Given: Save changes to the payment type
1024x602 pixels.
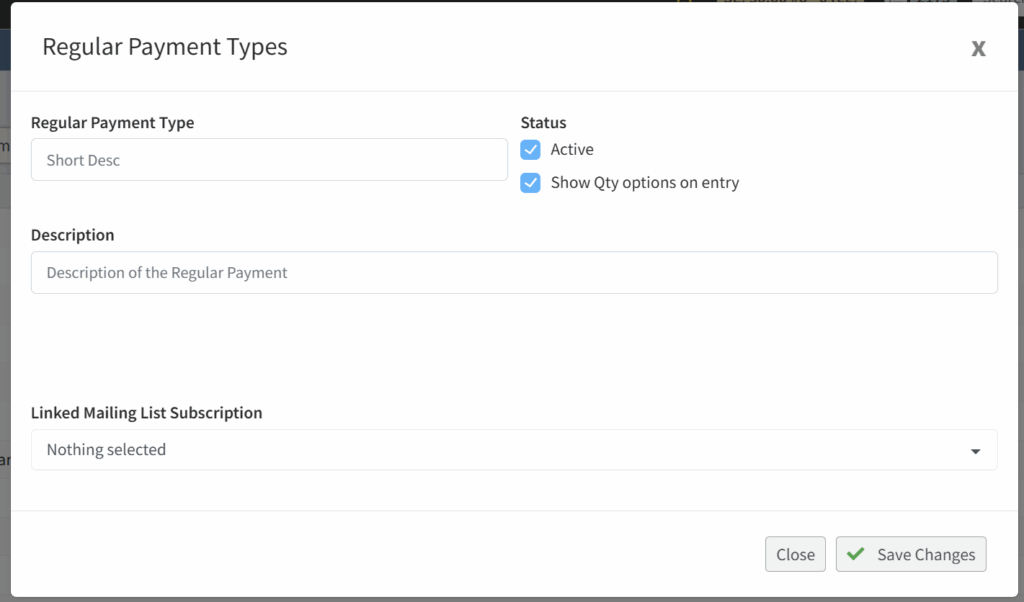Looking at the screenshot, I should click(910, 554).
